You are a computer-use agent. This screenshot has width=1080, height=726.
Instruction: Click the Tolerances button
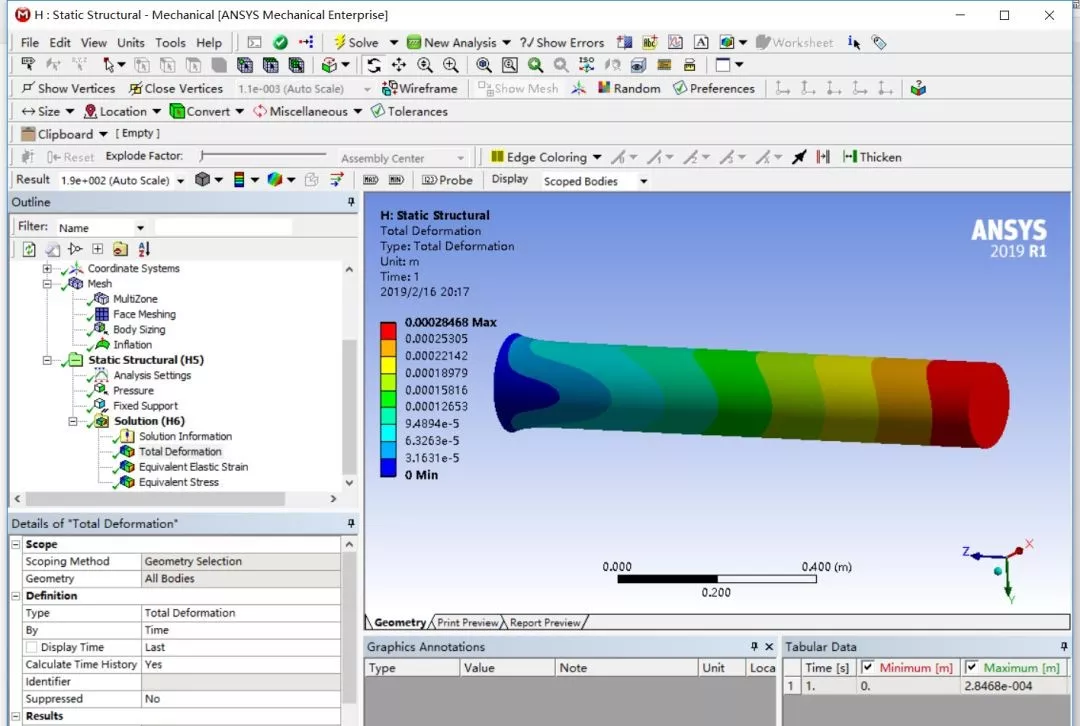tap(409, 112)
